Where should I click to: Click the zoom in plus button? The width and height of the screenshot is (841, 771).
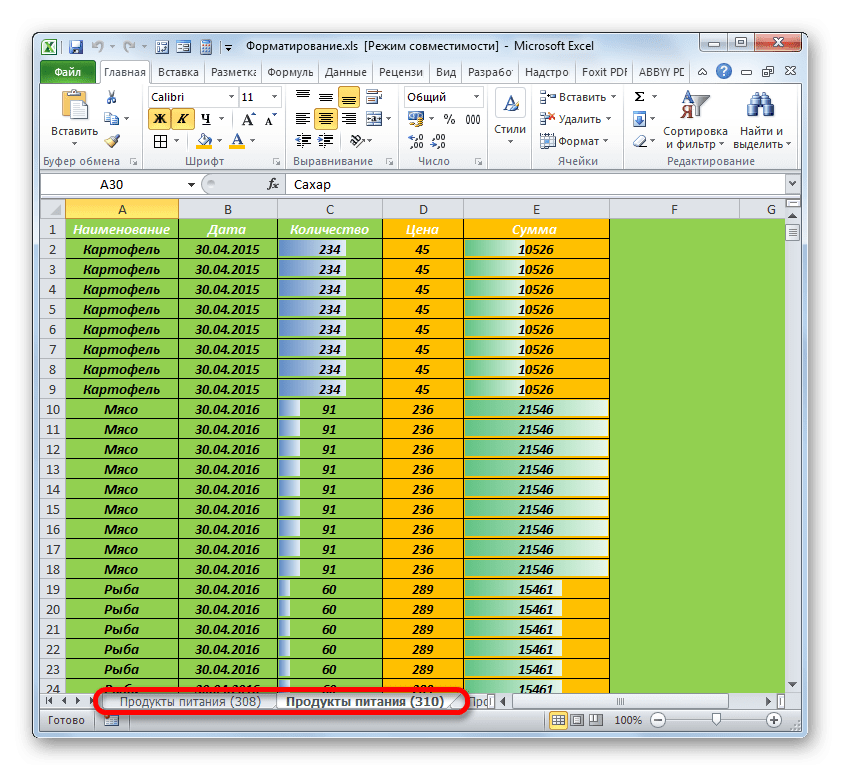(773, 720)
